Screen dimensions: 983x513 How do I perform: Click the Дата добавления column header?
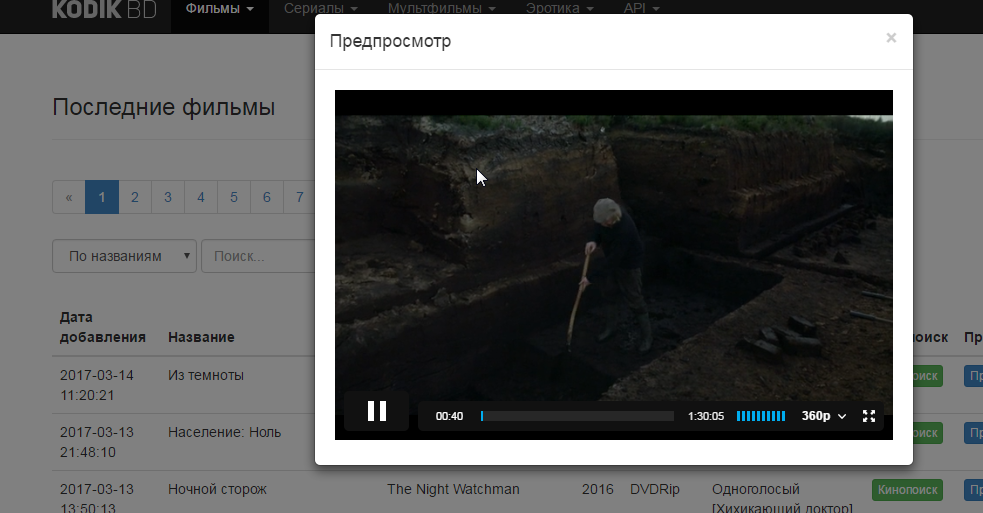(103, 327)
